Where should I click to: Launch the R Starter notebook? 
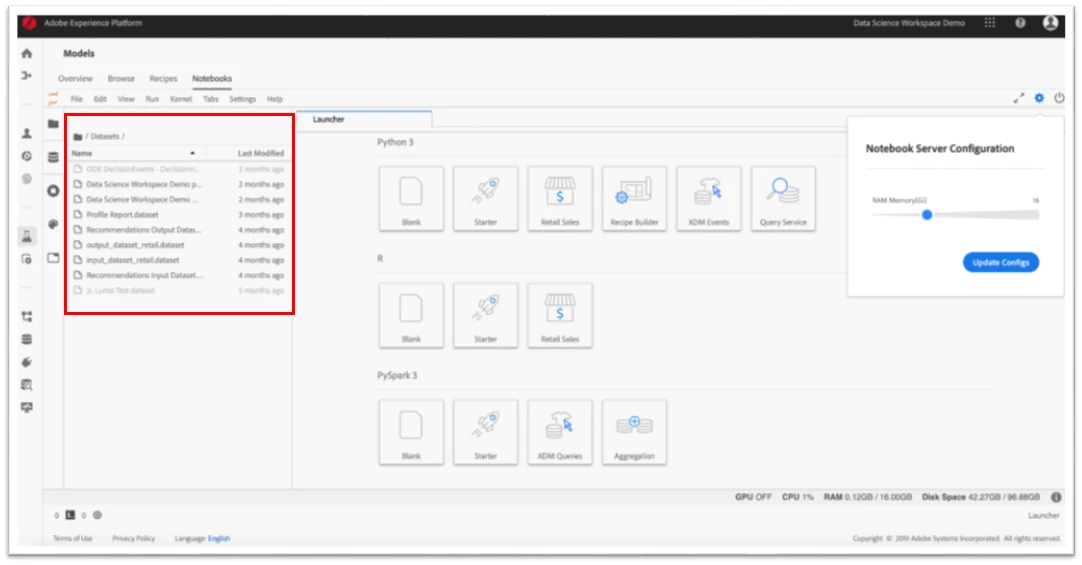[486, 315]
